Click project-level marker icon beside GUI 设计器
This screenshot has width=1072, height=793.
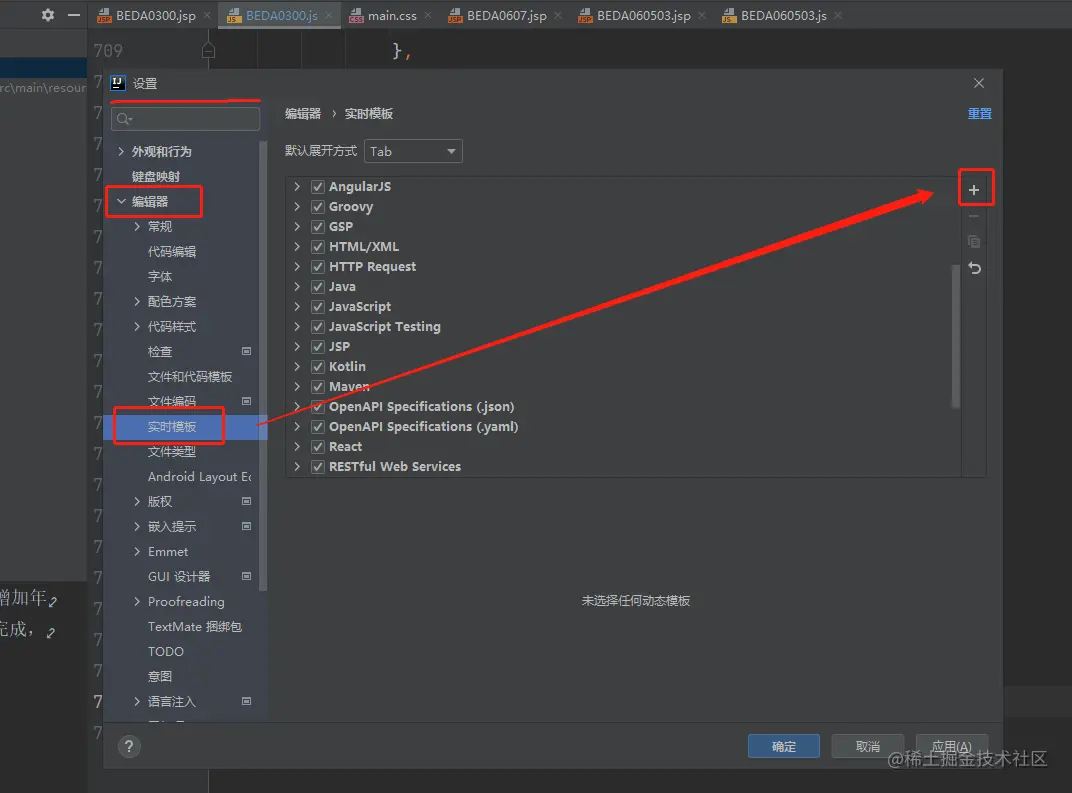click(x=247, y=576)
